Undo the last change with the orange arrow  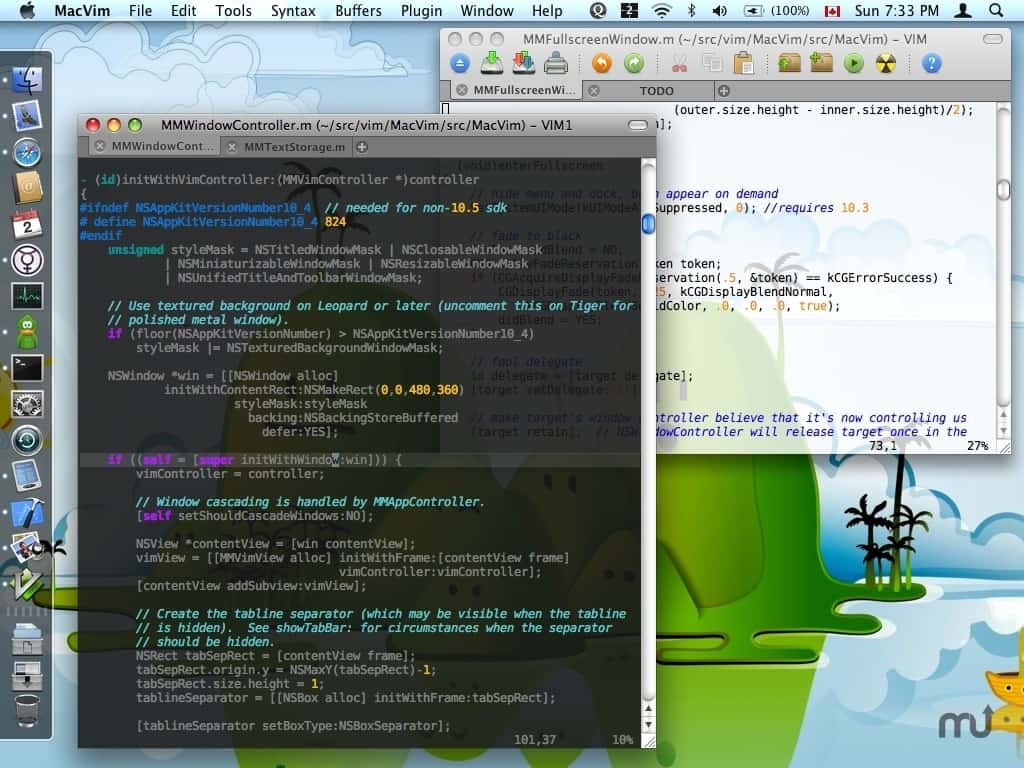[601, 64]
